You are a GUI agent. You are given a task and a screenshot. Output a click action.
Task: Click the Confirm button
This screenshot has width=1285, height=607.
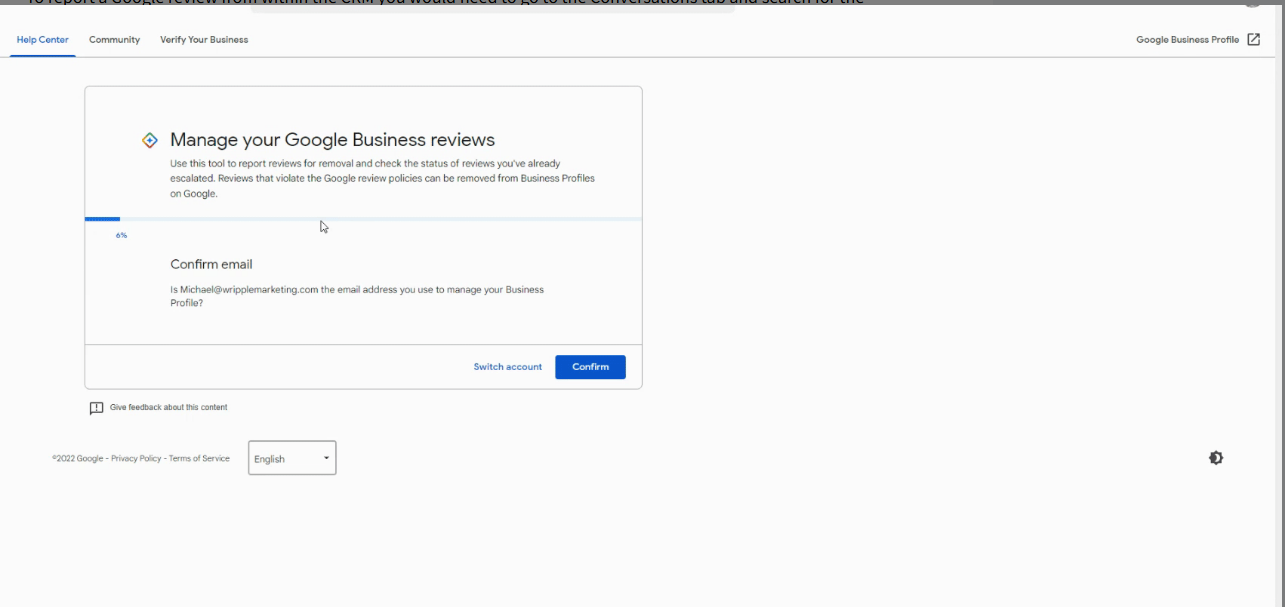pos(590,367)
